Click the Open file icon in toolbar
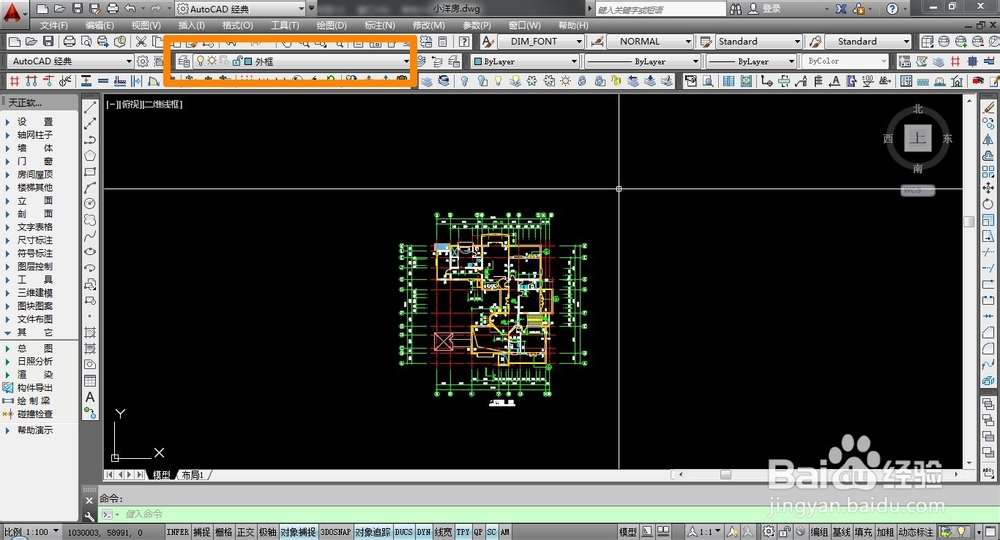 (x=31, y=41)
